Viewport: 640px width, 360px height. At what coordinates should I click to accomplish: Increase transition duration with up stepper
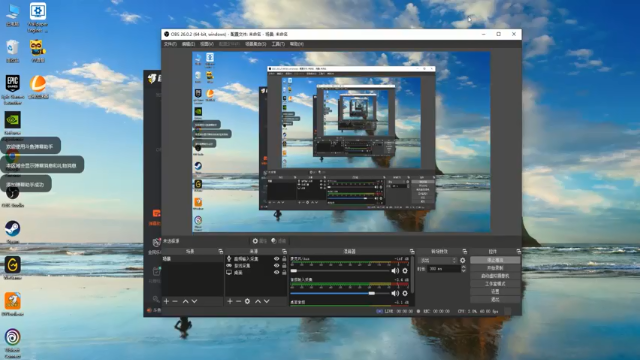pos(463,267)
